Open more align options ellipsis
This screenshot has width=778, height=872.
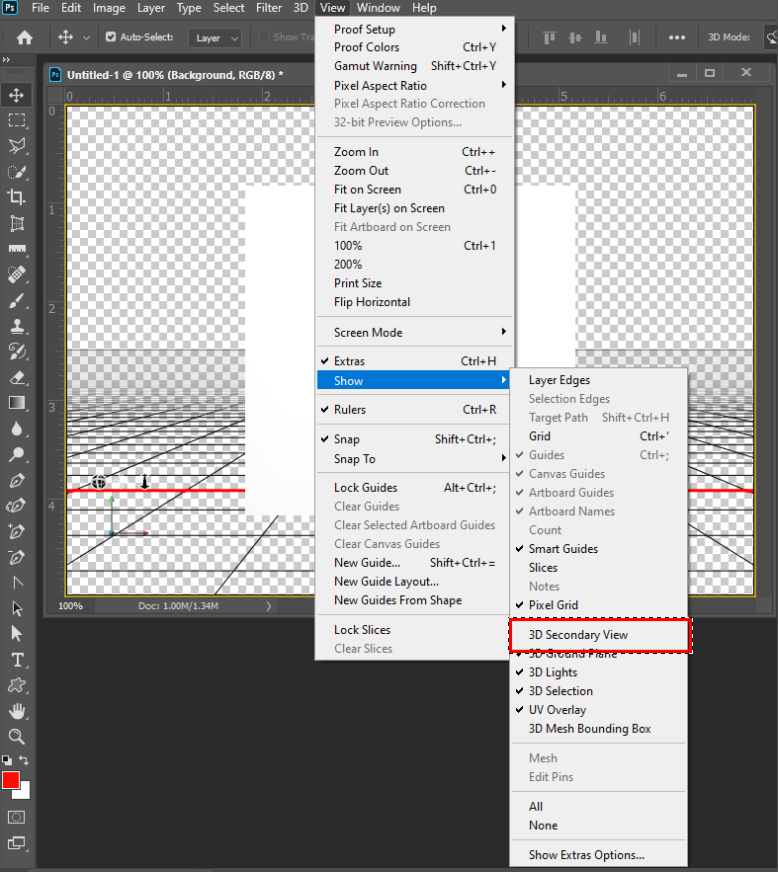pyautogui.click(x=677, y=37)
